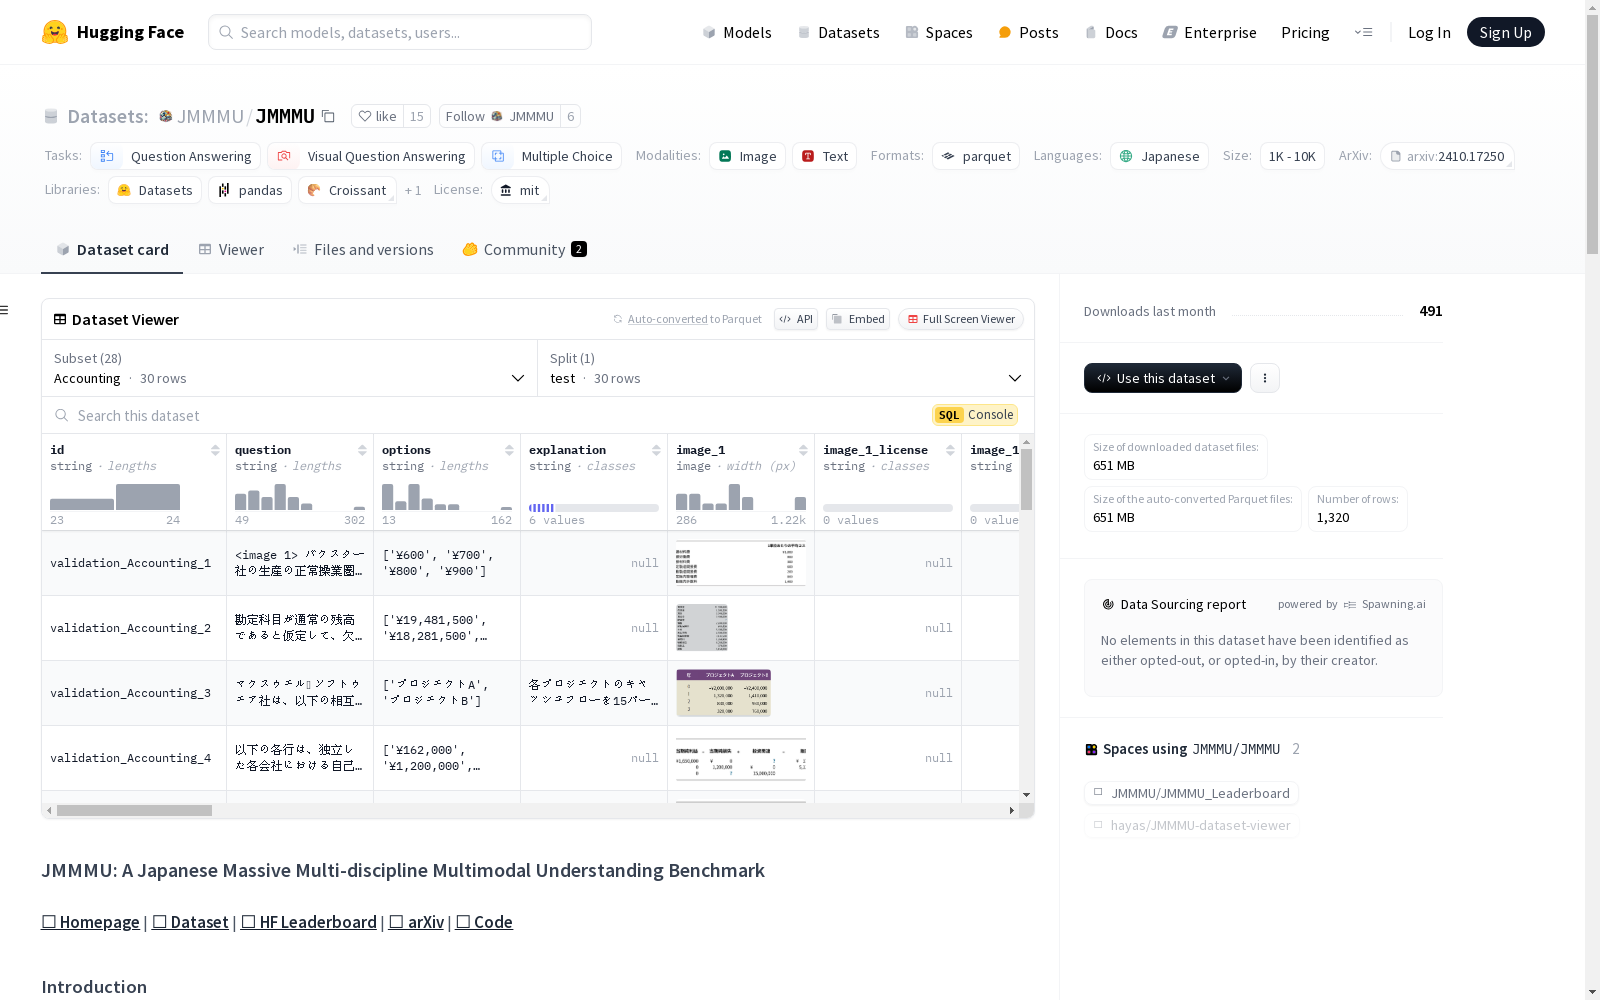Open the SQL Console
1600x1000 pixels.
[x=975, y=415]
